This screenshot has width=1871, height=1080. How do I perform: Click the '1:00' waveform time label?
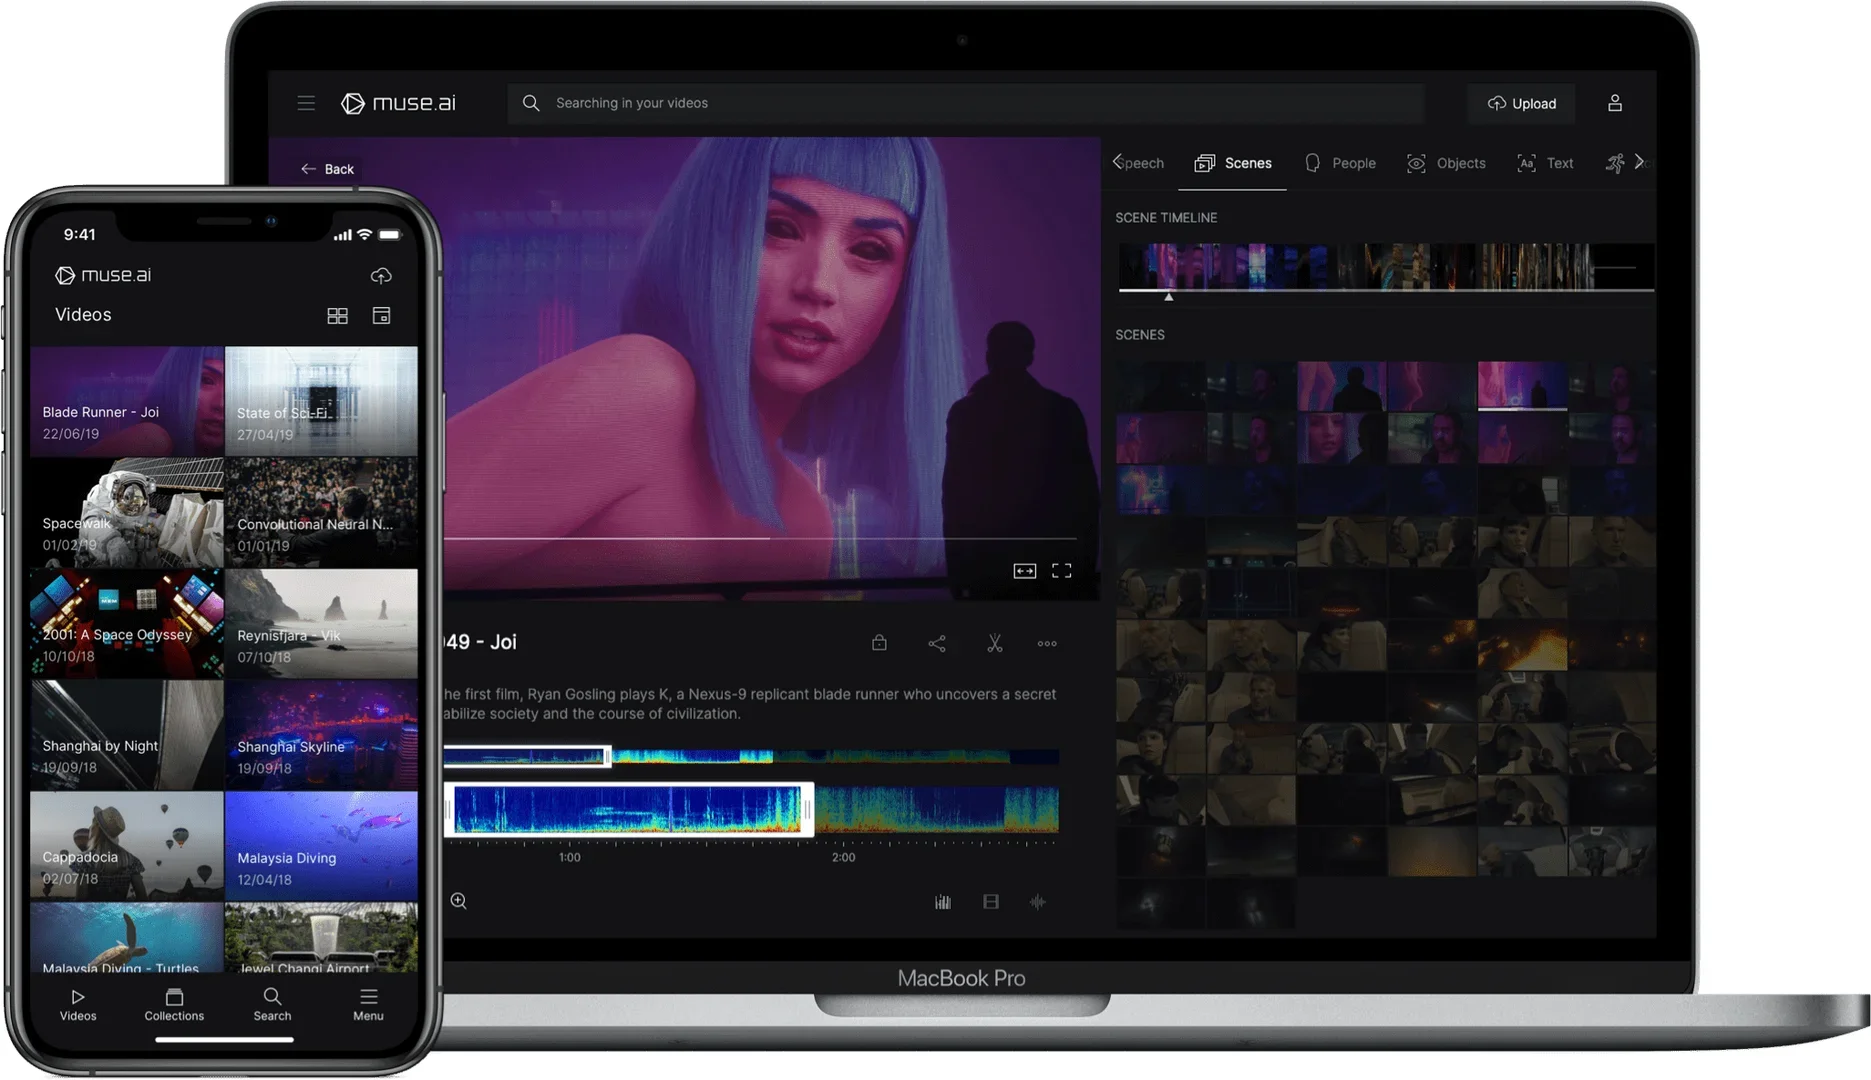569,857
